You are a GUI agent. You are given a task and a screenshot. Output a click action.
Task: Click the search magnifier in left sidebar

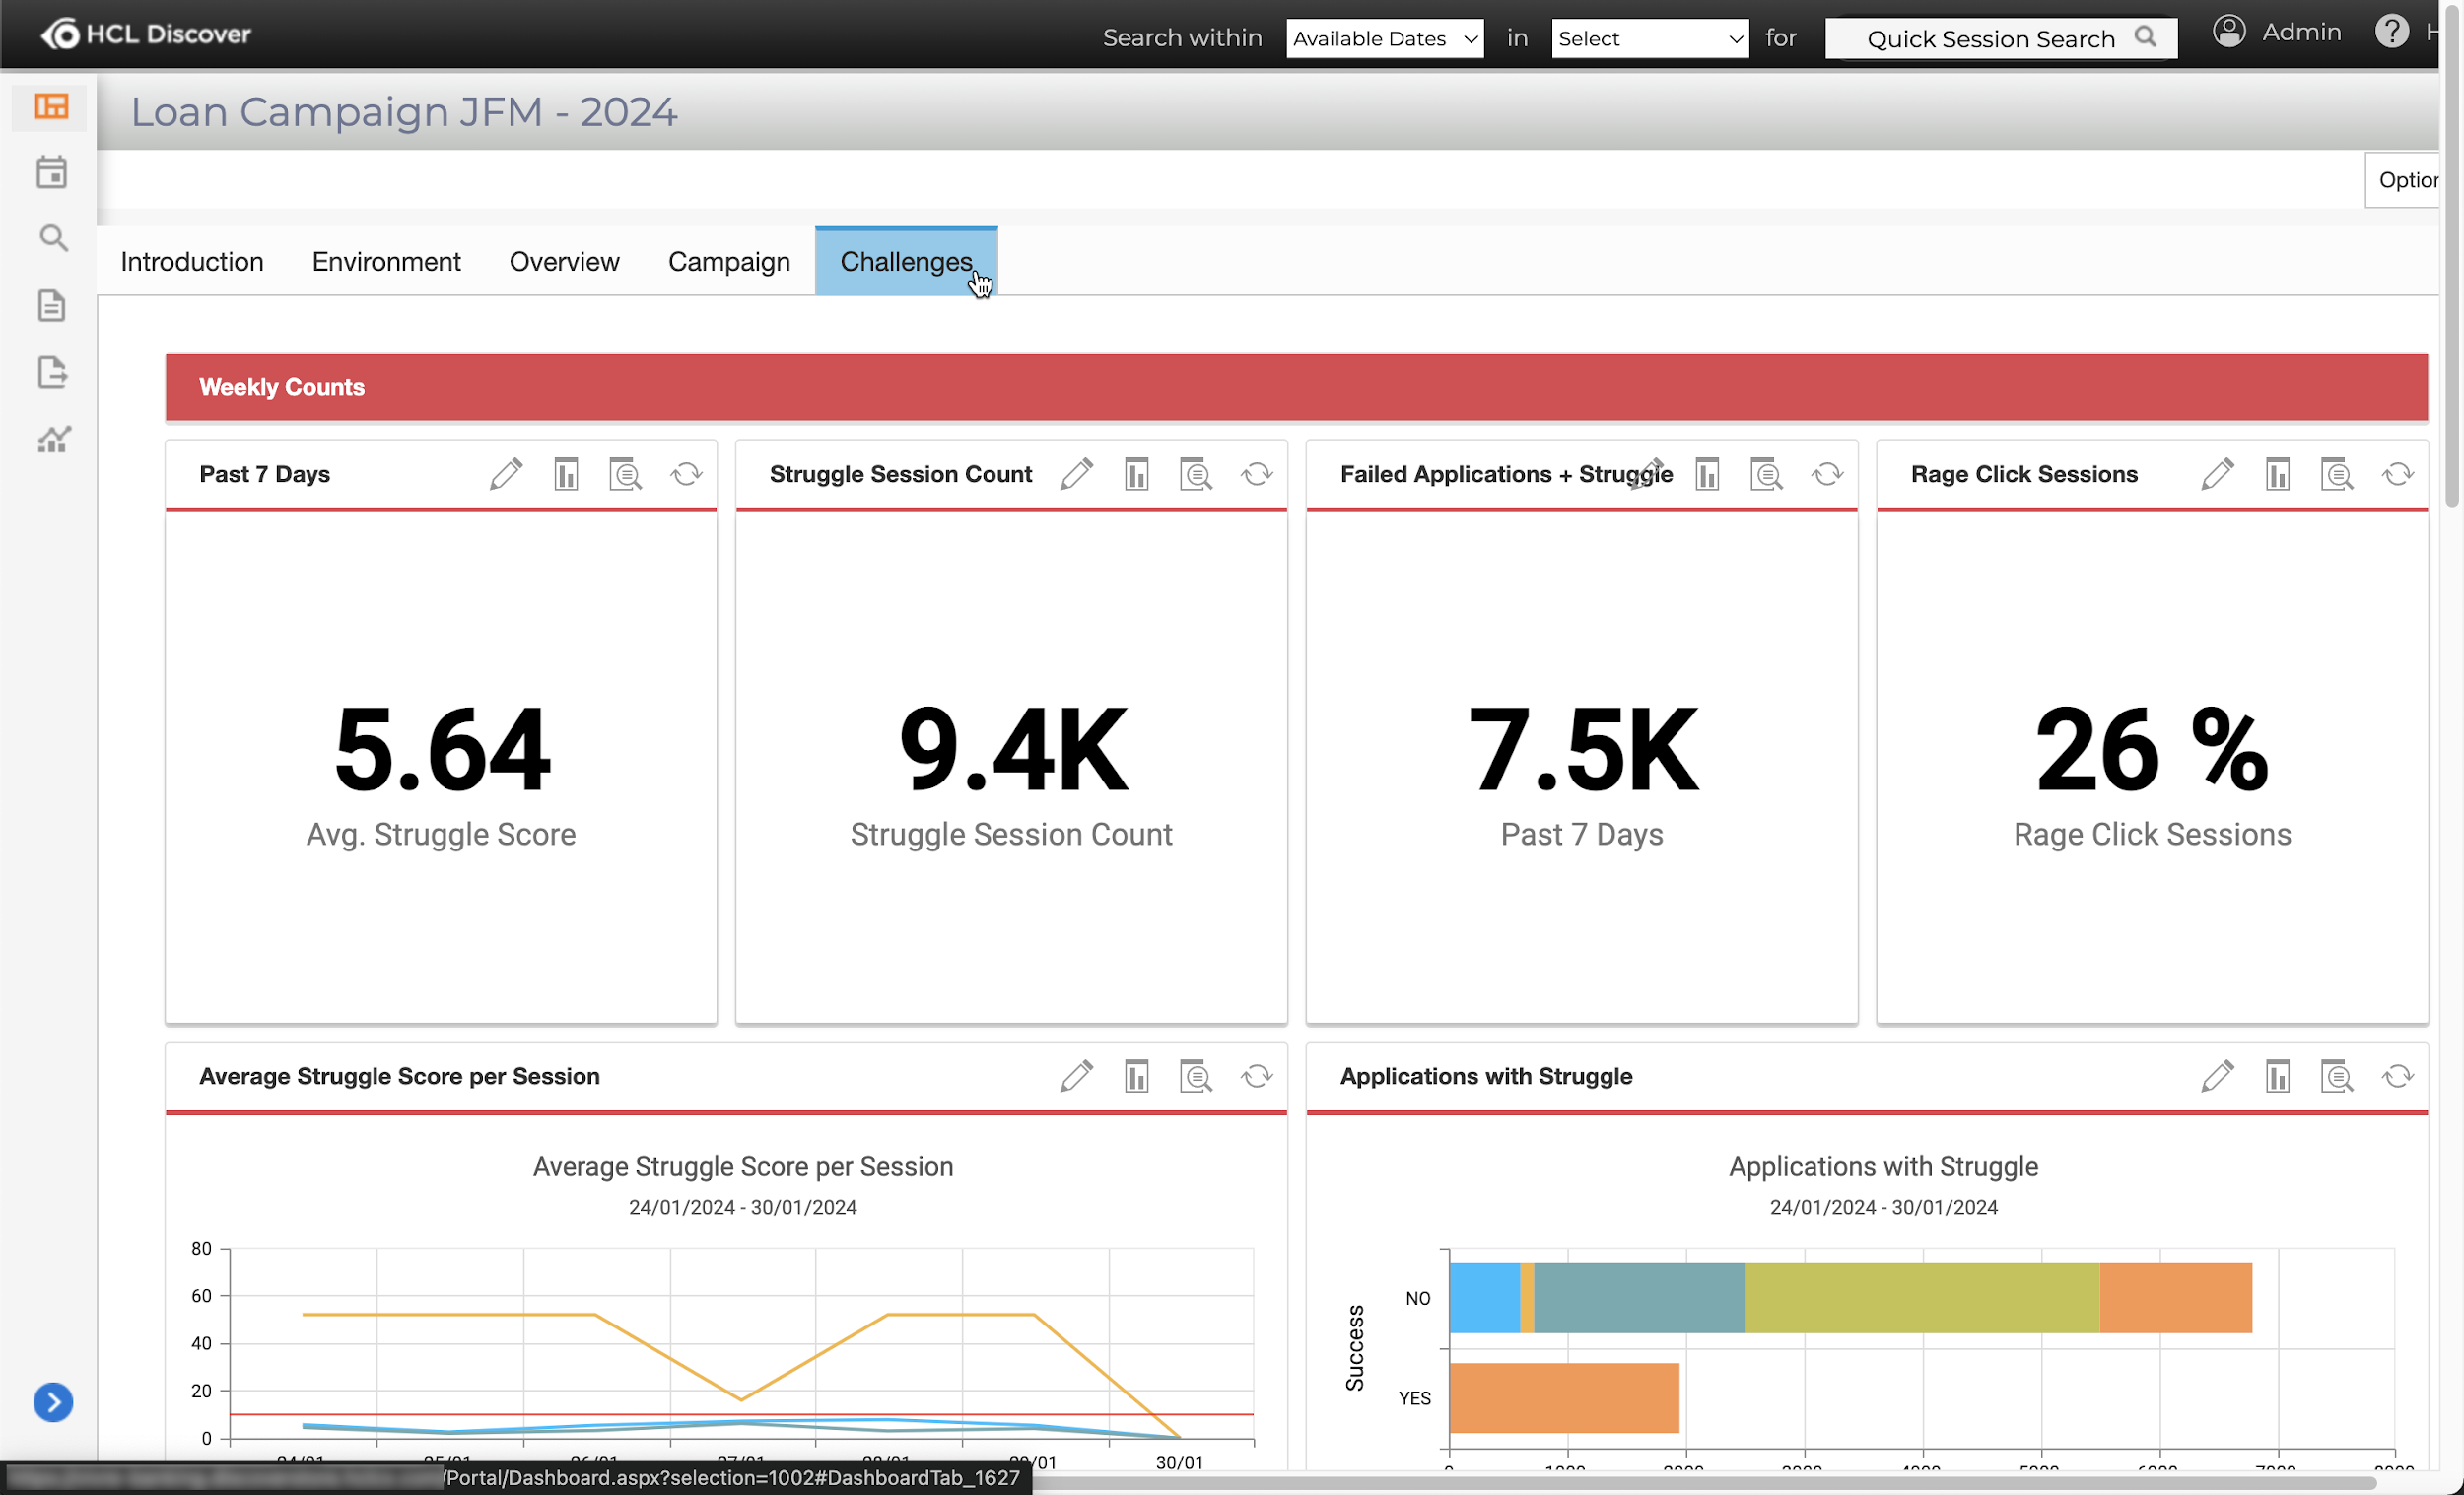click(53, 238)
